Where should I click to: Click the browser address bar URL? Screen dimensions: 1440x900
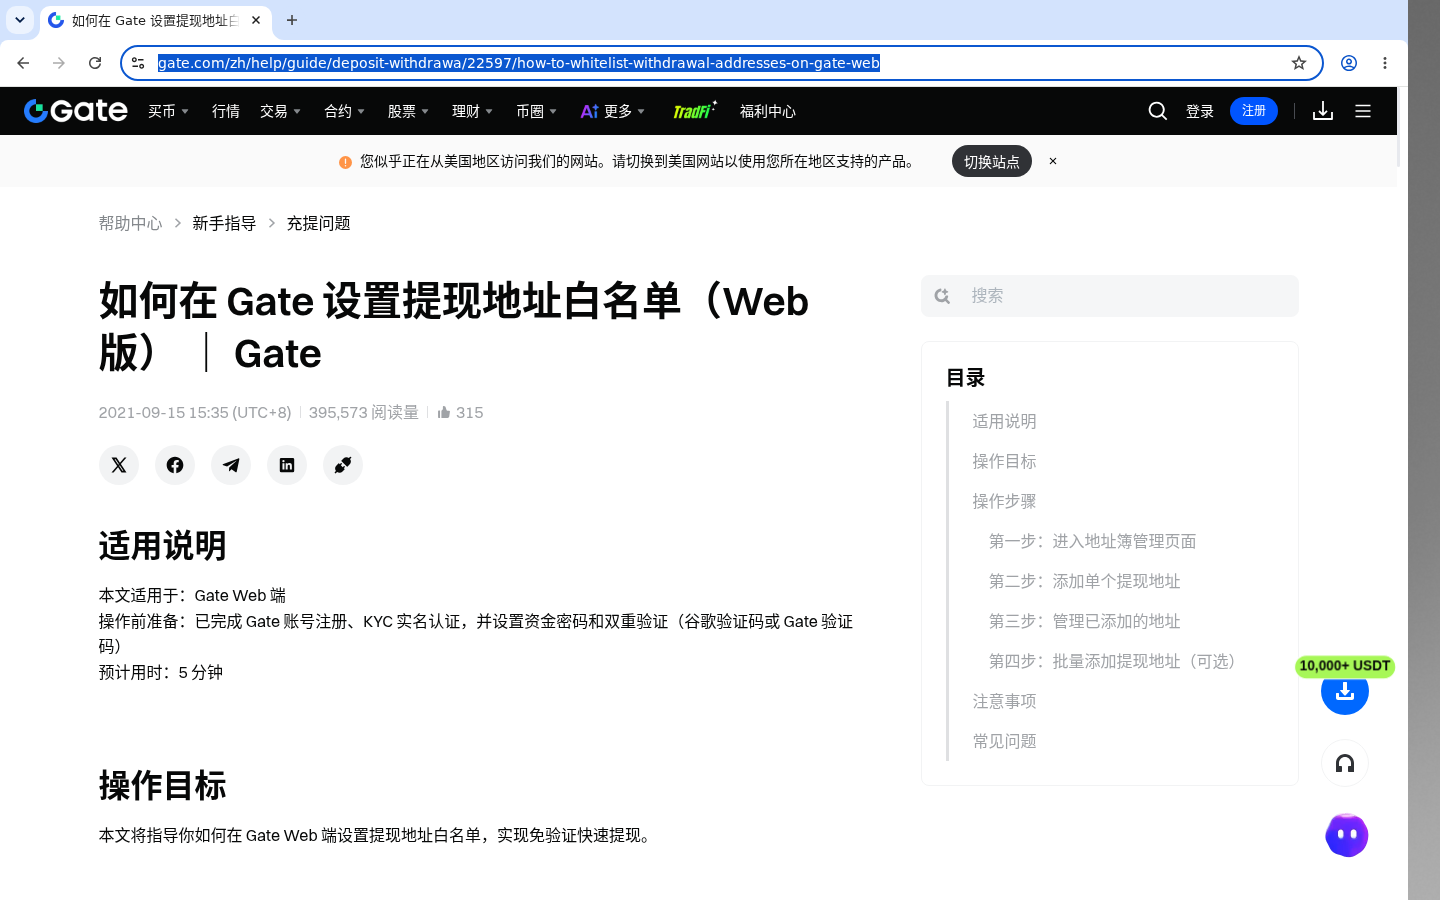coord(519,63)
